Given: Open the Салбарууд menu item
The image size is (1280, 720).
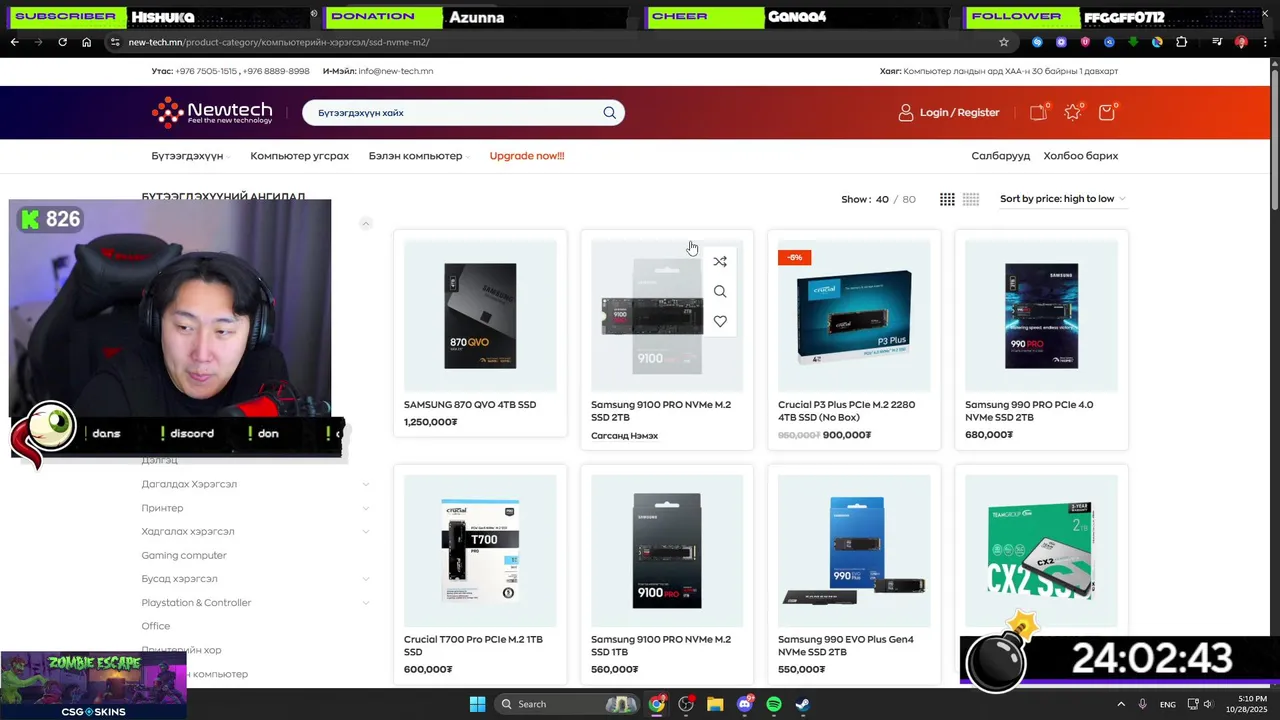Looking at the screenshot, I should coord(1000,156).
